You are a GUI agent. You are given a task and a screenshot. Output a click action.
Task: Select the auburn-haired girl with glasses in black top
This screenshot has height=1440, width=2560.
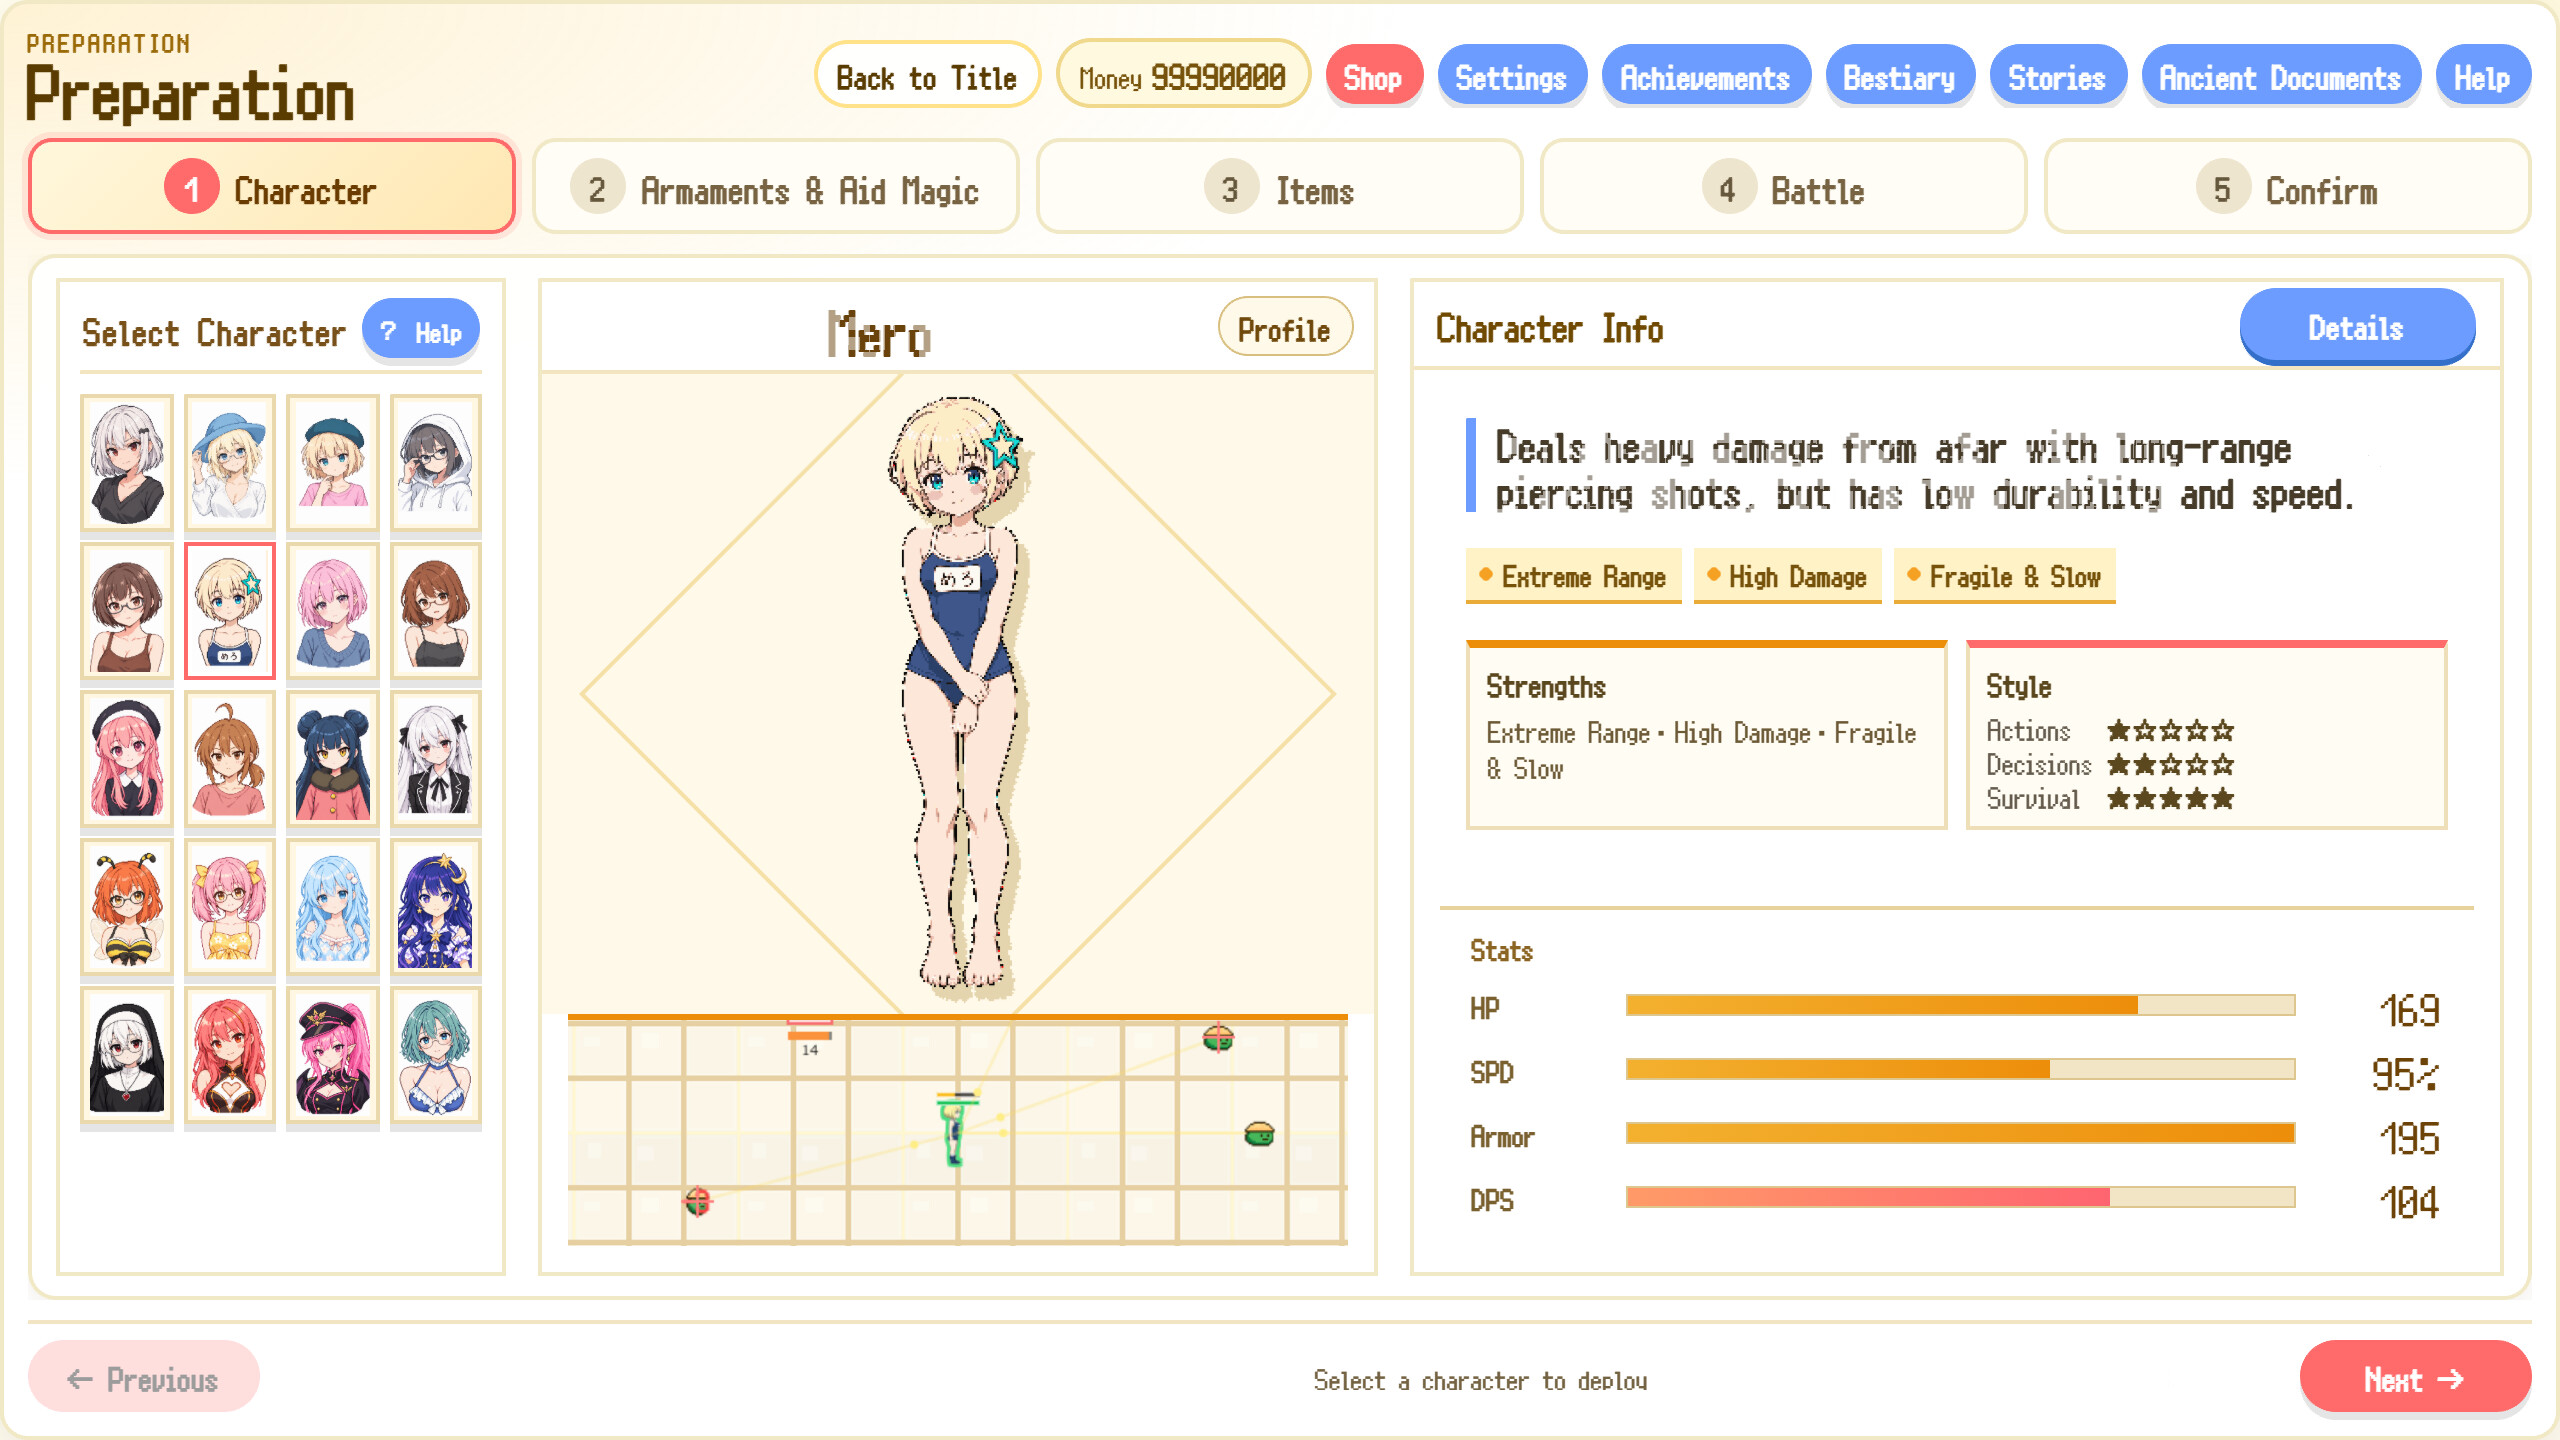click(436, 611)
